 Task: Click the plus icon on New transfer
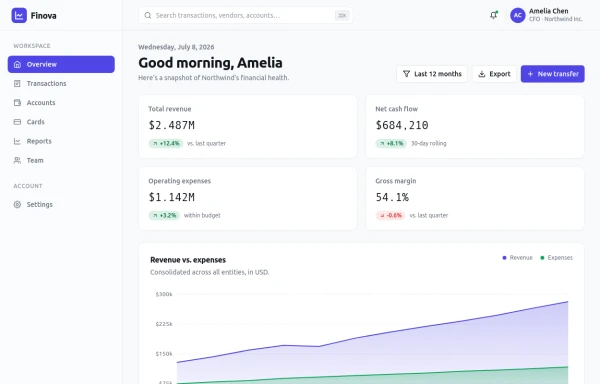[x=530, y=74]
